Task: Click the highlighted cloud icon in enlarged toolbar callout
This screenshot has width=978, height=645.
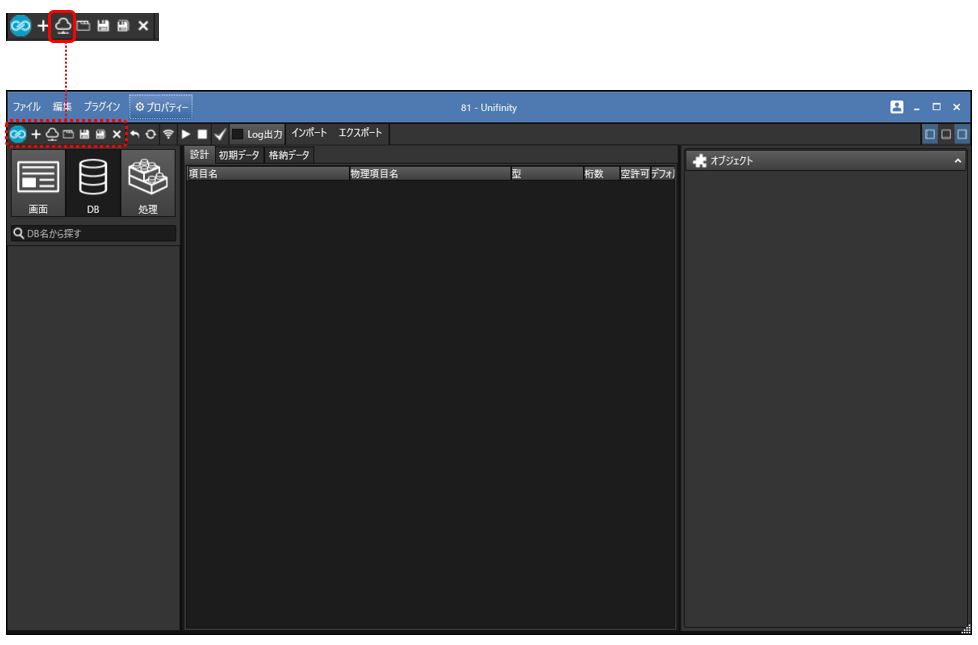Action: tap(63, 26)
